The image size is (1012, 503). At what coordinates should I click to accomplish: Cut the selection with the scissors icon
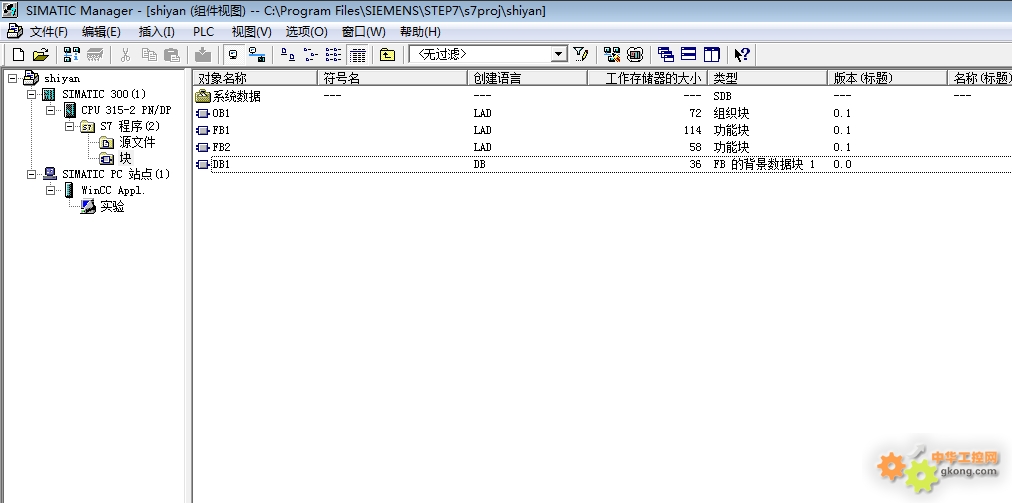tap(126, 55)
